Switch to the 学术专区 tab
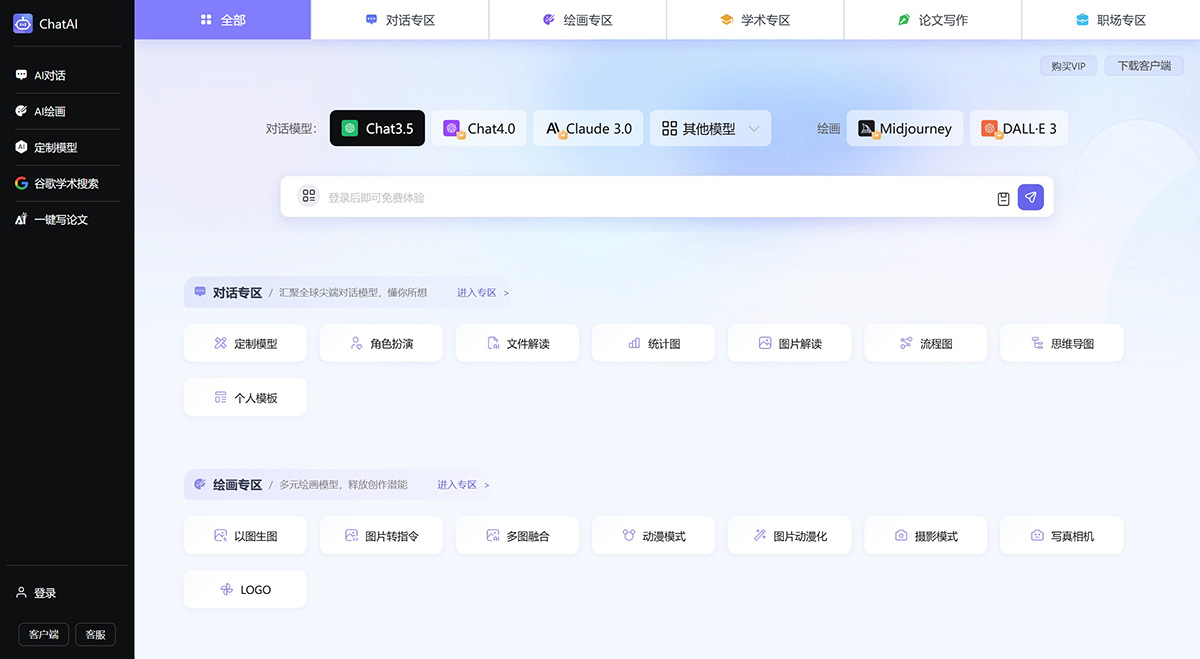The width and height of the screenshot is (1200, 659). coord(755,19)
